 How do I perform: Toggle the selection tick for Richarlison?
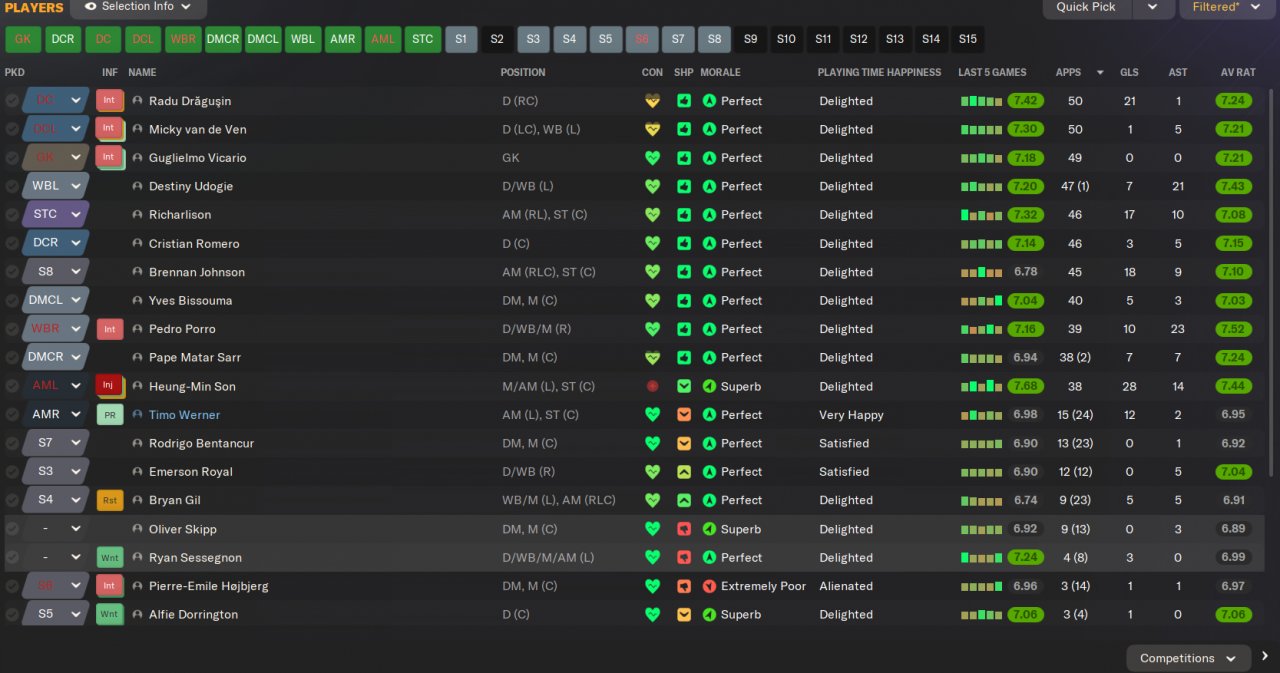(x=12, y=215)
